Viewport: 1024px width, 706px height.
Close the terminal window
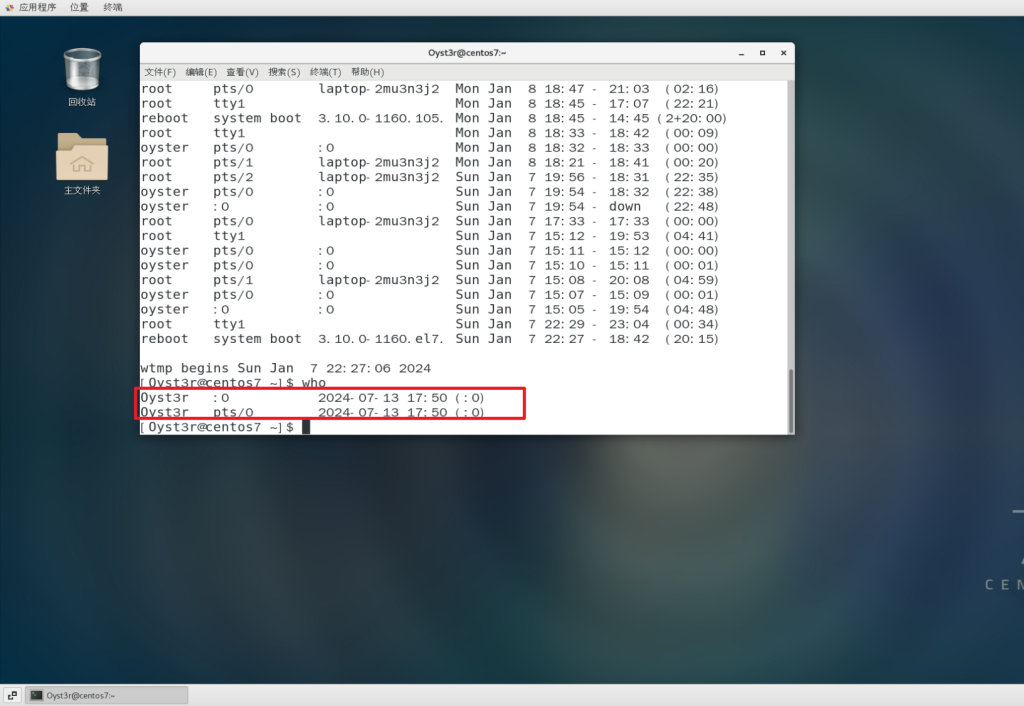[x=781, y=52]
